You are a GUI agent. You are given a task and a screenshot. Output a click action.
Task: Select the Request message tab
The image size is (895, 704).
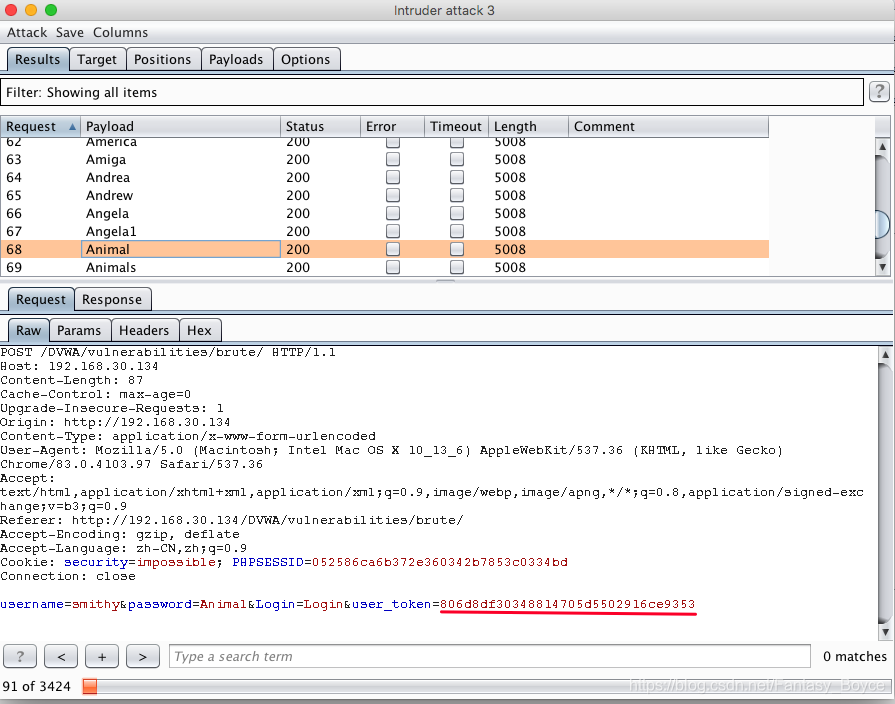(x=41, y=299)
